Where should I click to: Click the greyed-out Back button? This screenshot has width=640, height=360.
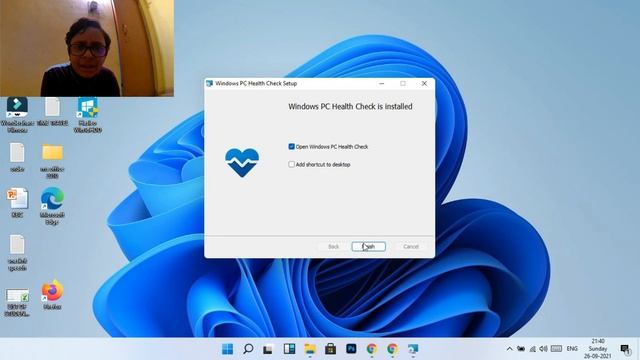click(333, 247)
